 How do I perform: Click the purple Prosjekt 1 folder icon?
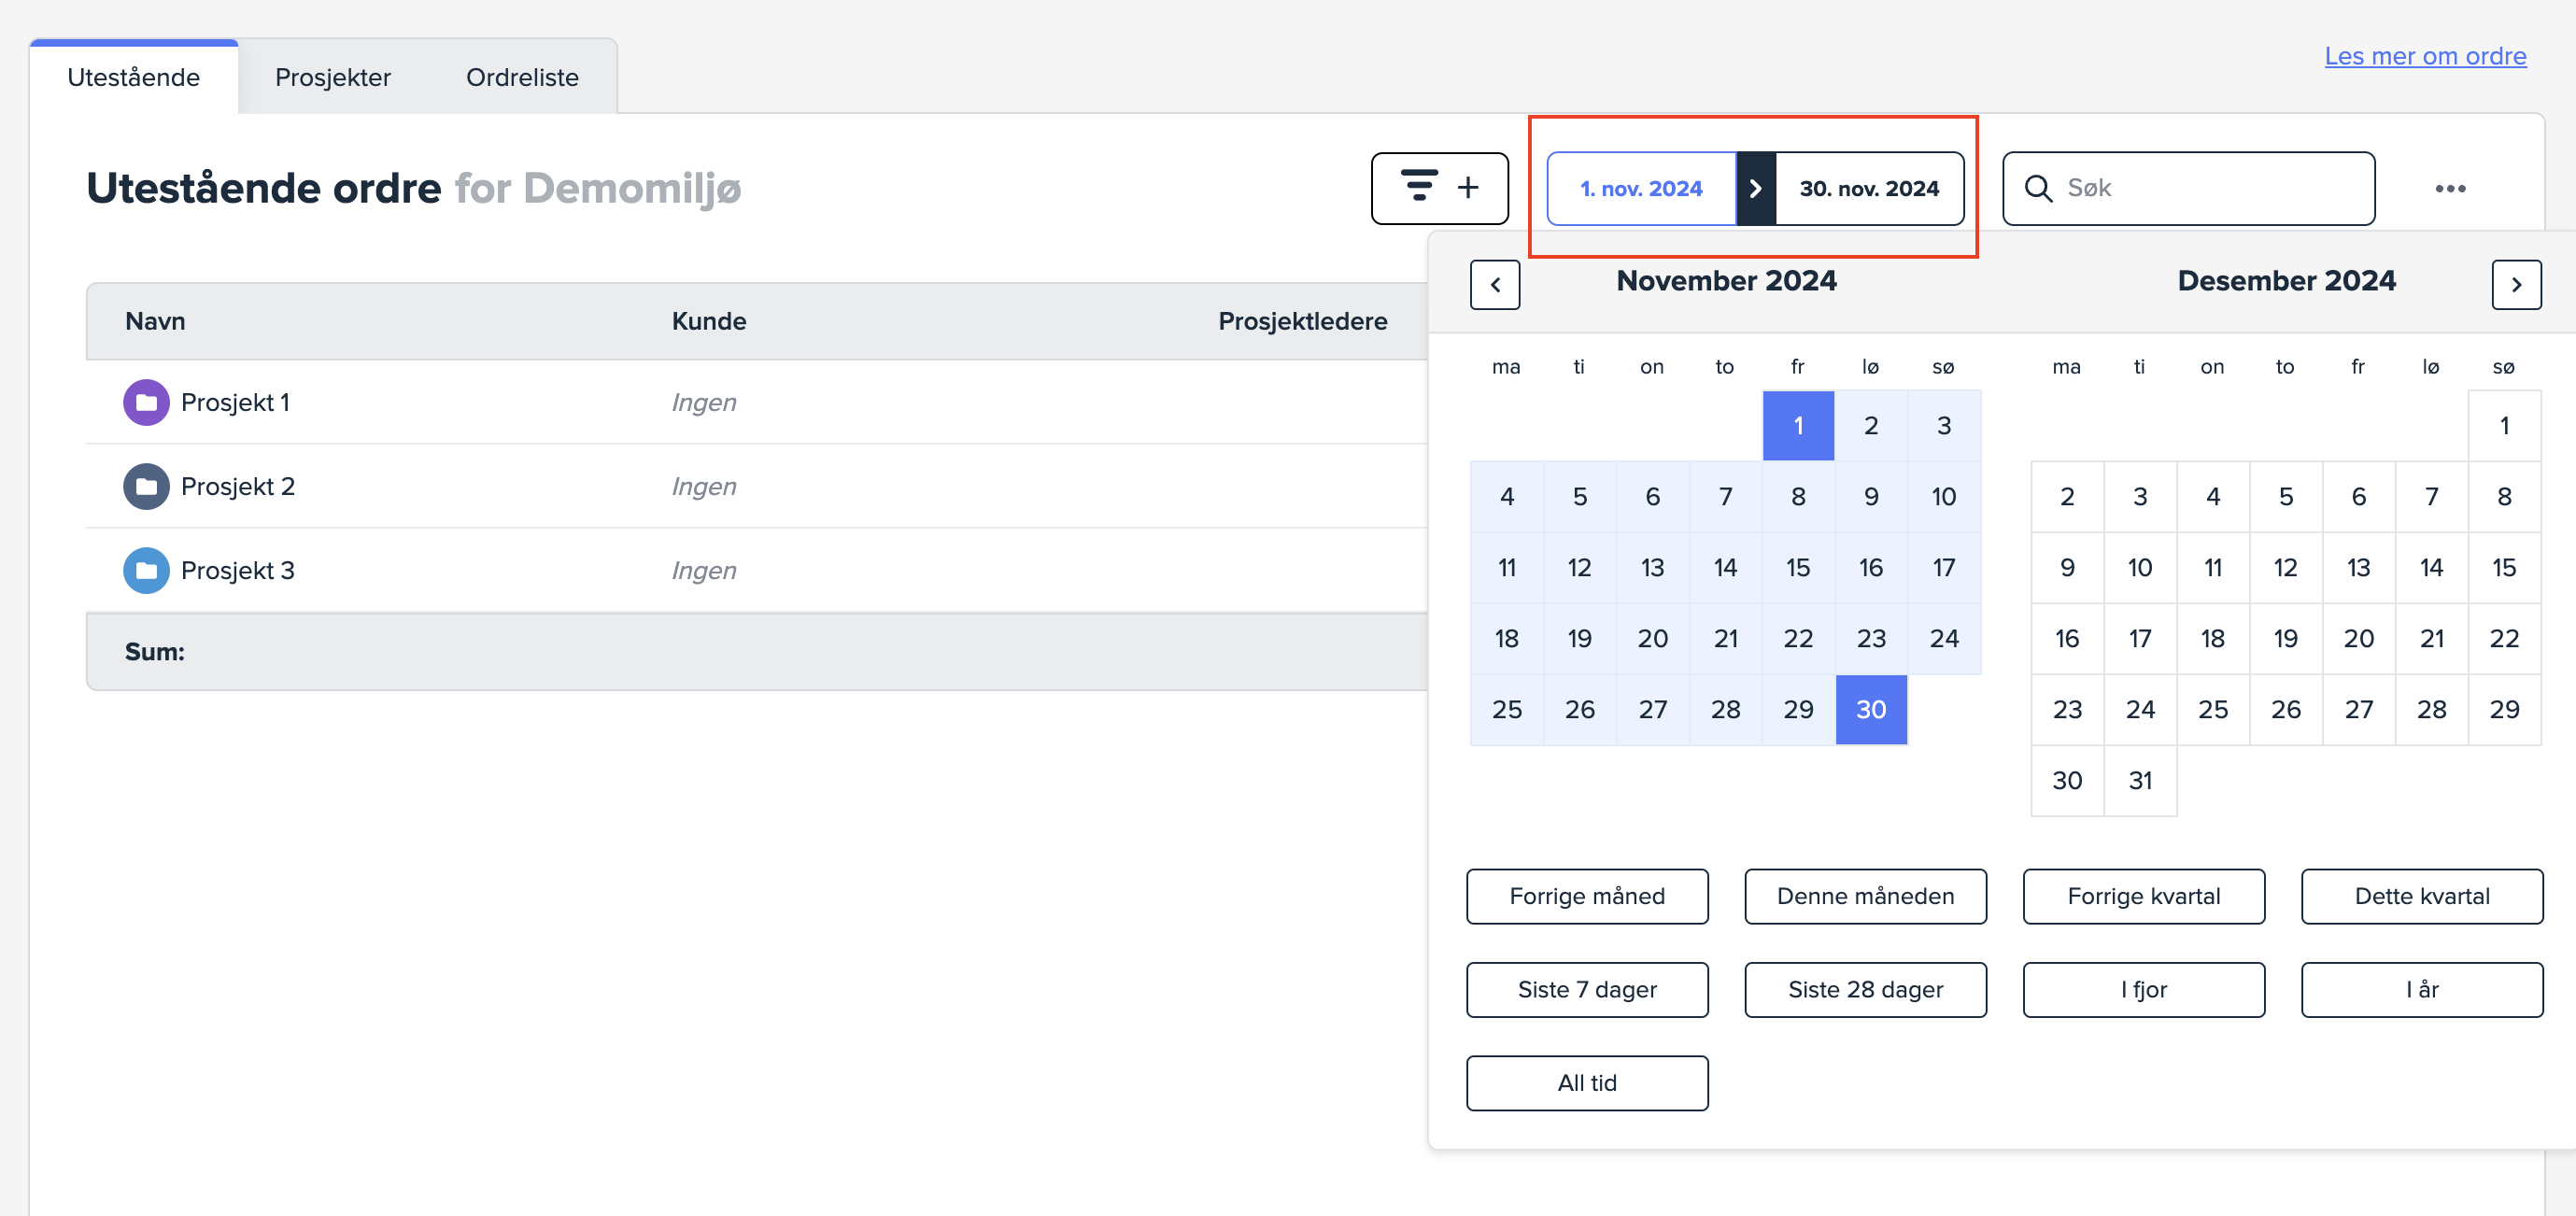click(x=146, y=402)
